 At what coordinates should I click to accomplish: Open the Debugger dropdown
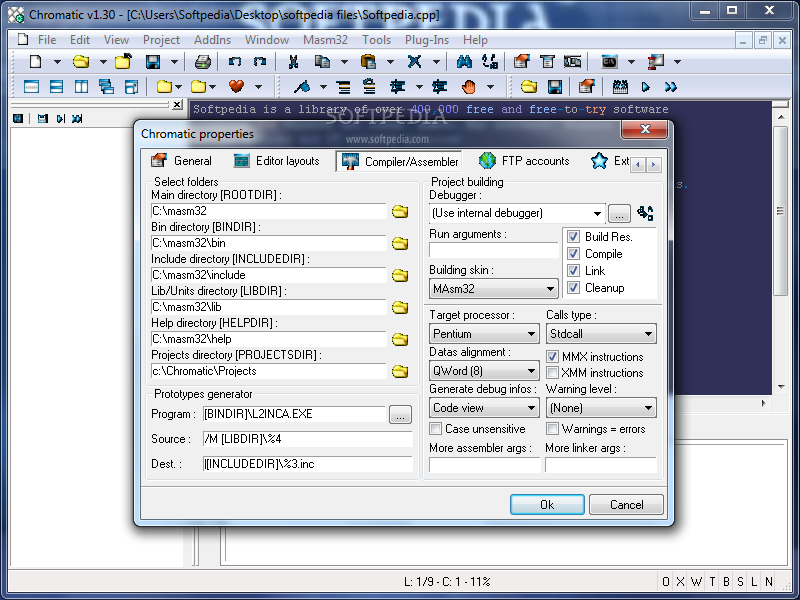(x=597, y=213)
